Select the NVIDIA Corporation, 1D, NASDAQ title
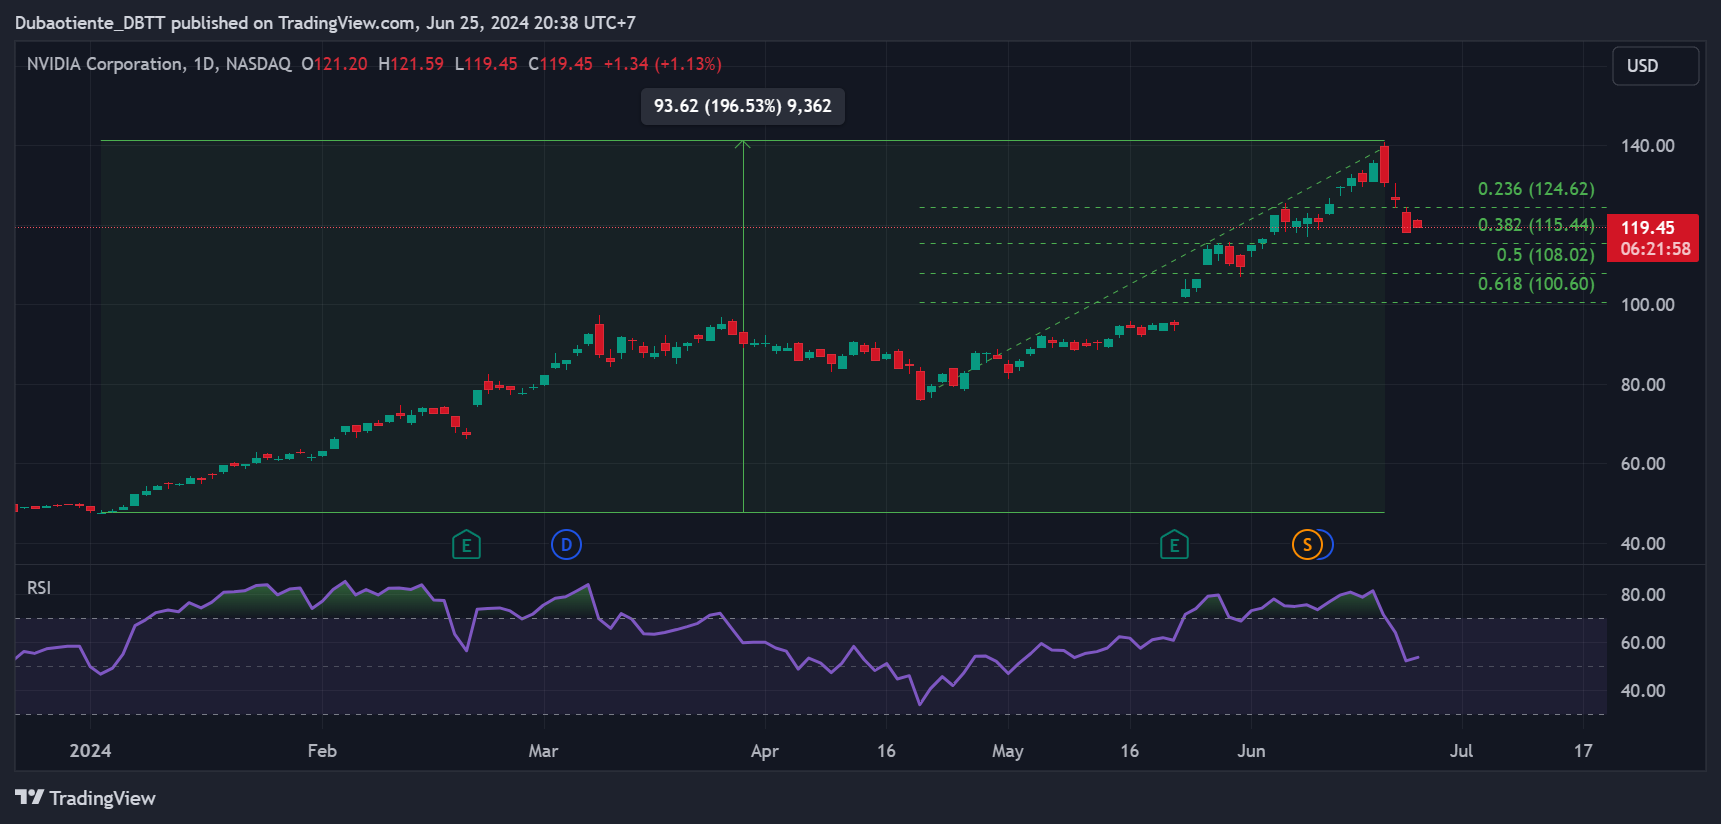 pos(159,64)
